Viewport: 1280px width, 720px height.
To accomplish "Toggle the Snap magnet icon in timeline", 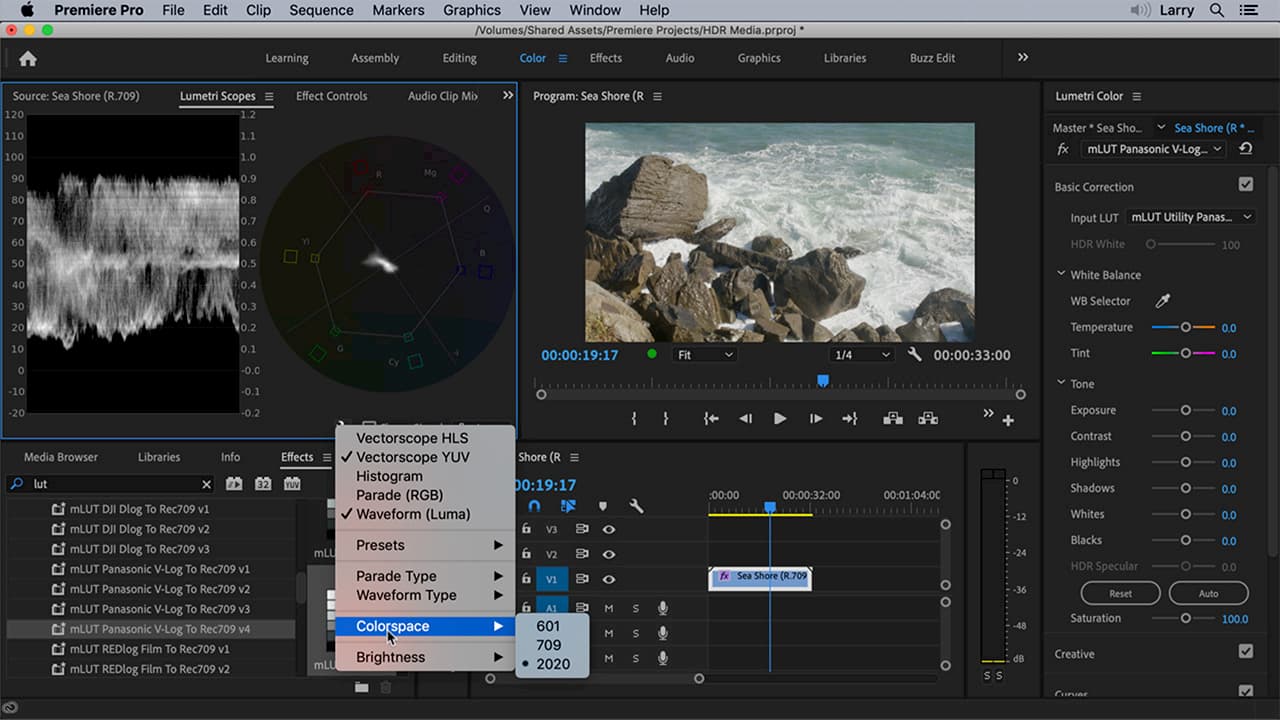I will point(537,506).
